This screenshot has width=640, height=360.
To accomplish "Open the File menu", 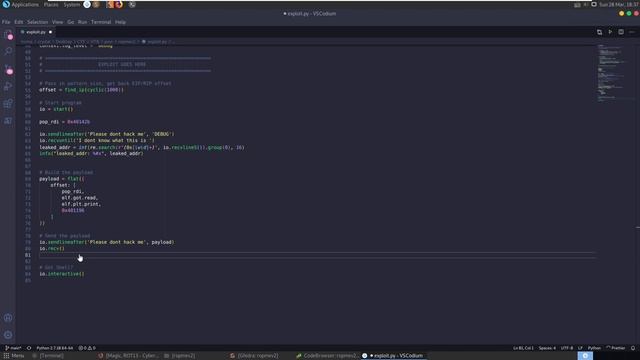I will 6,22.
